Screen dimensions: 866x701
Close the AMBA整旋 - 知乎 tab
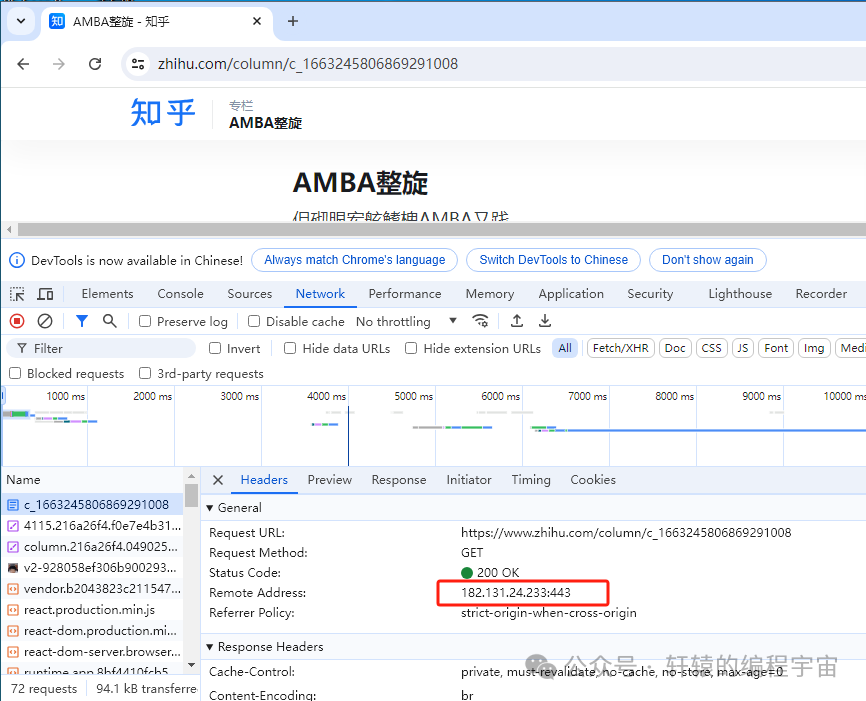pyautogui.click(x=257, y=21)
